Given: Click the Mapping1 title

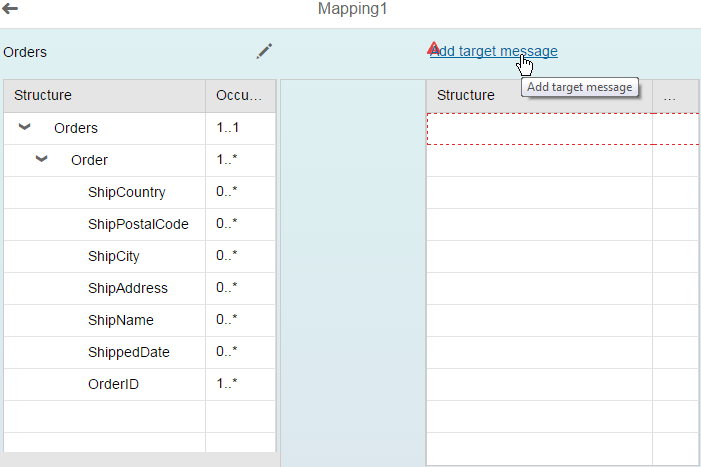Looking at the screenshot, I should pos(351,9).
